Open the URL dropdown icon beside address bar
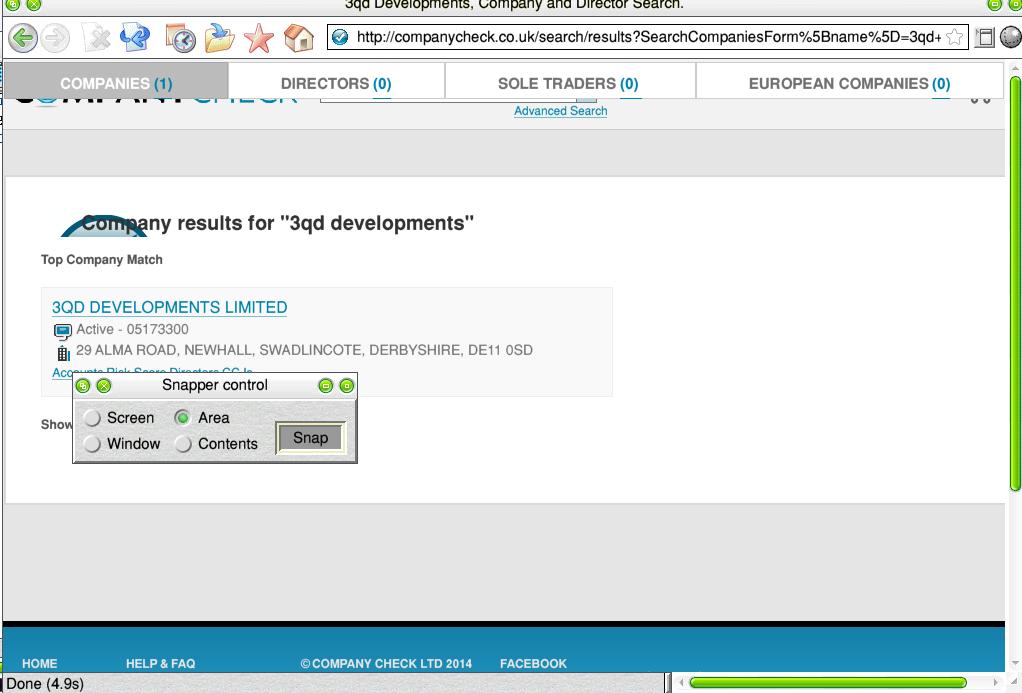 [x=984, y=38]
